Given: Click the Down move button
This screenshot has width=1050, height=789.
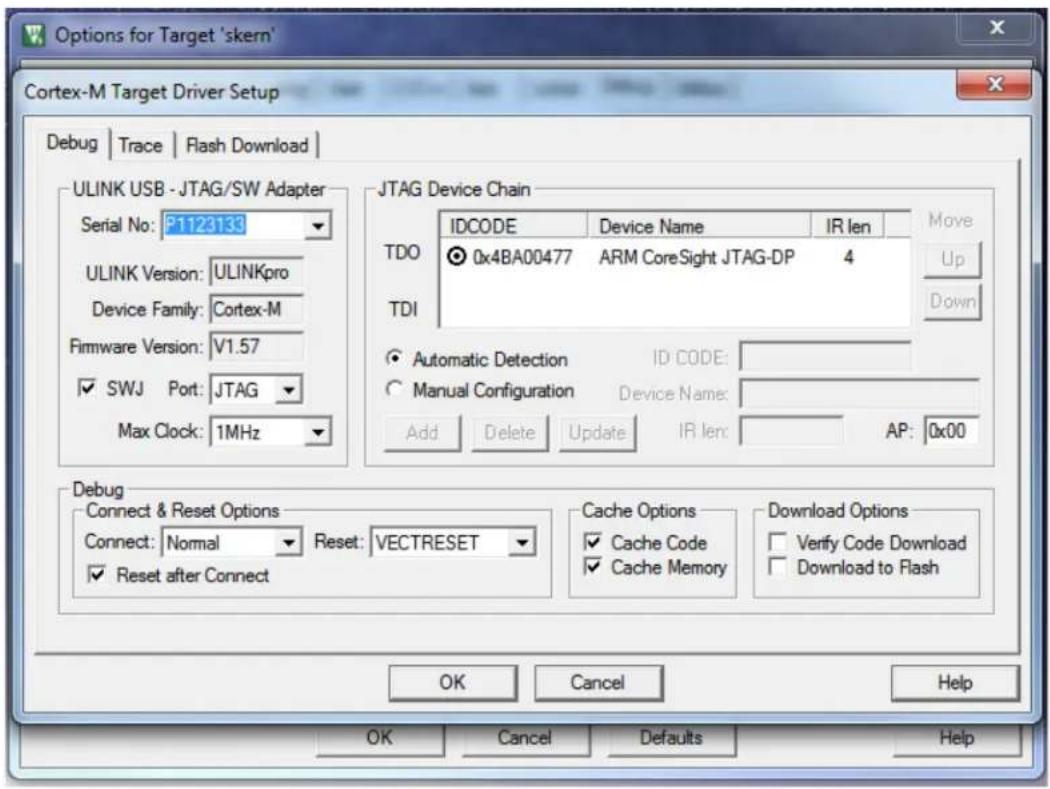Looking at the screenshot, I should [x=952, y=301].
